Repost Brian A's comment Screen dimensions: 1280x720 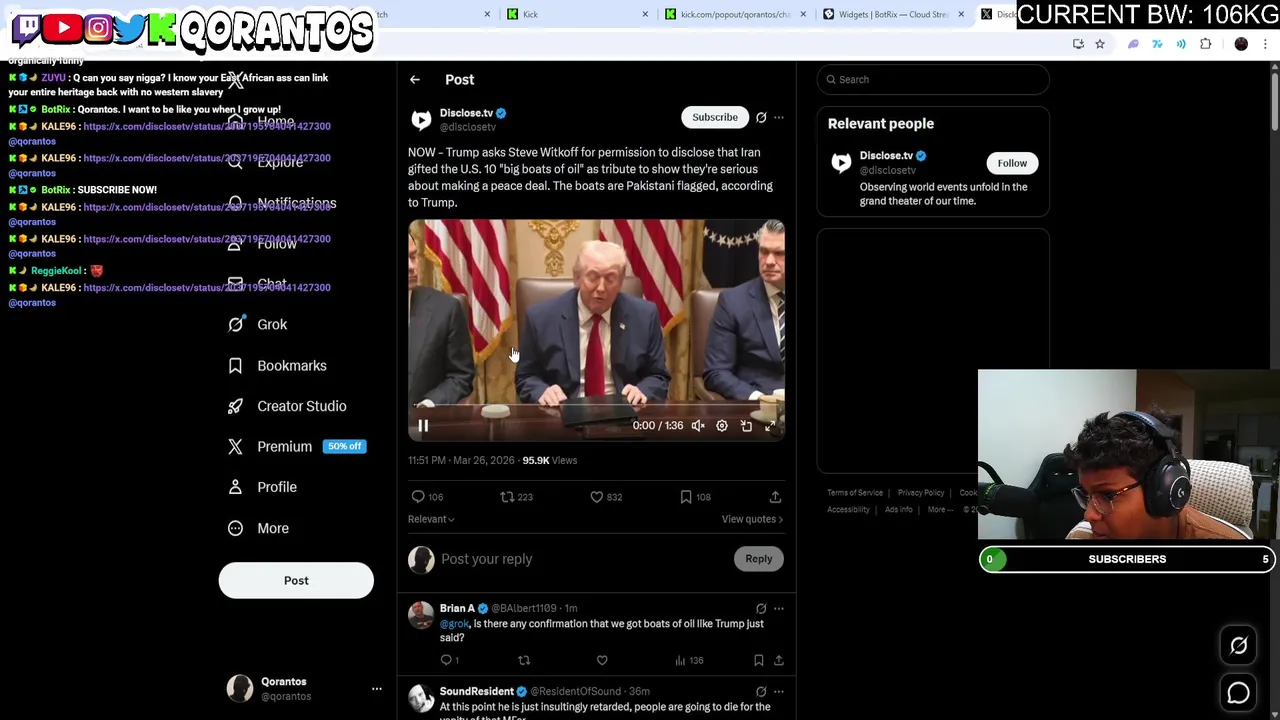pyautogui.click(x=524, y=661)
